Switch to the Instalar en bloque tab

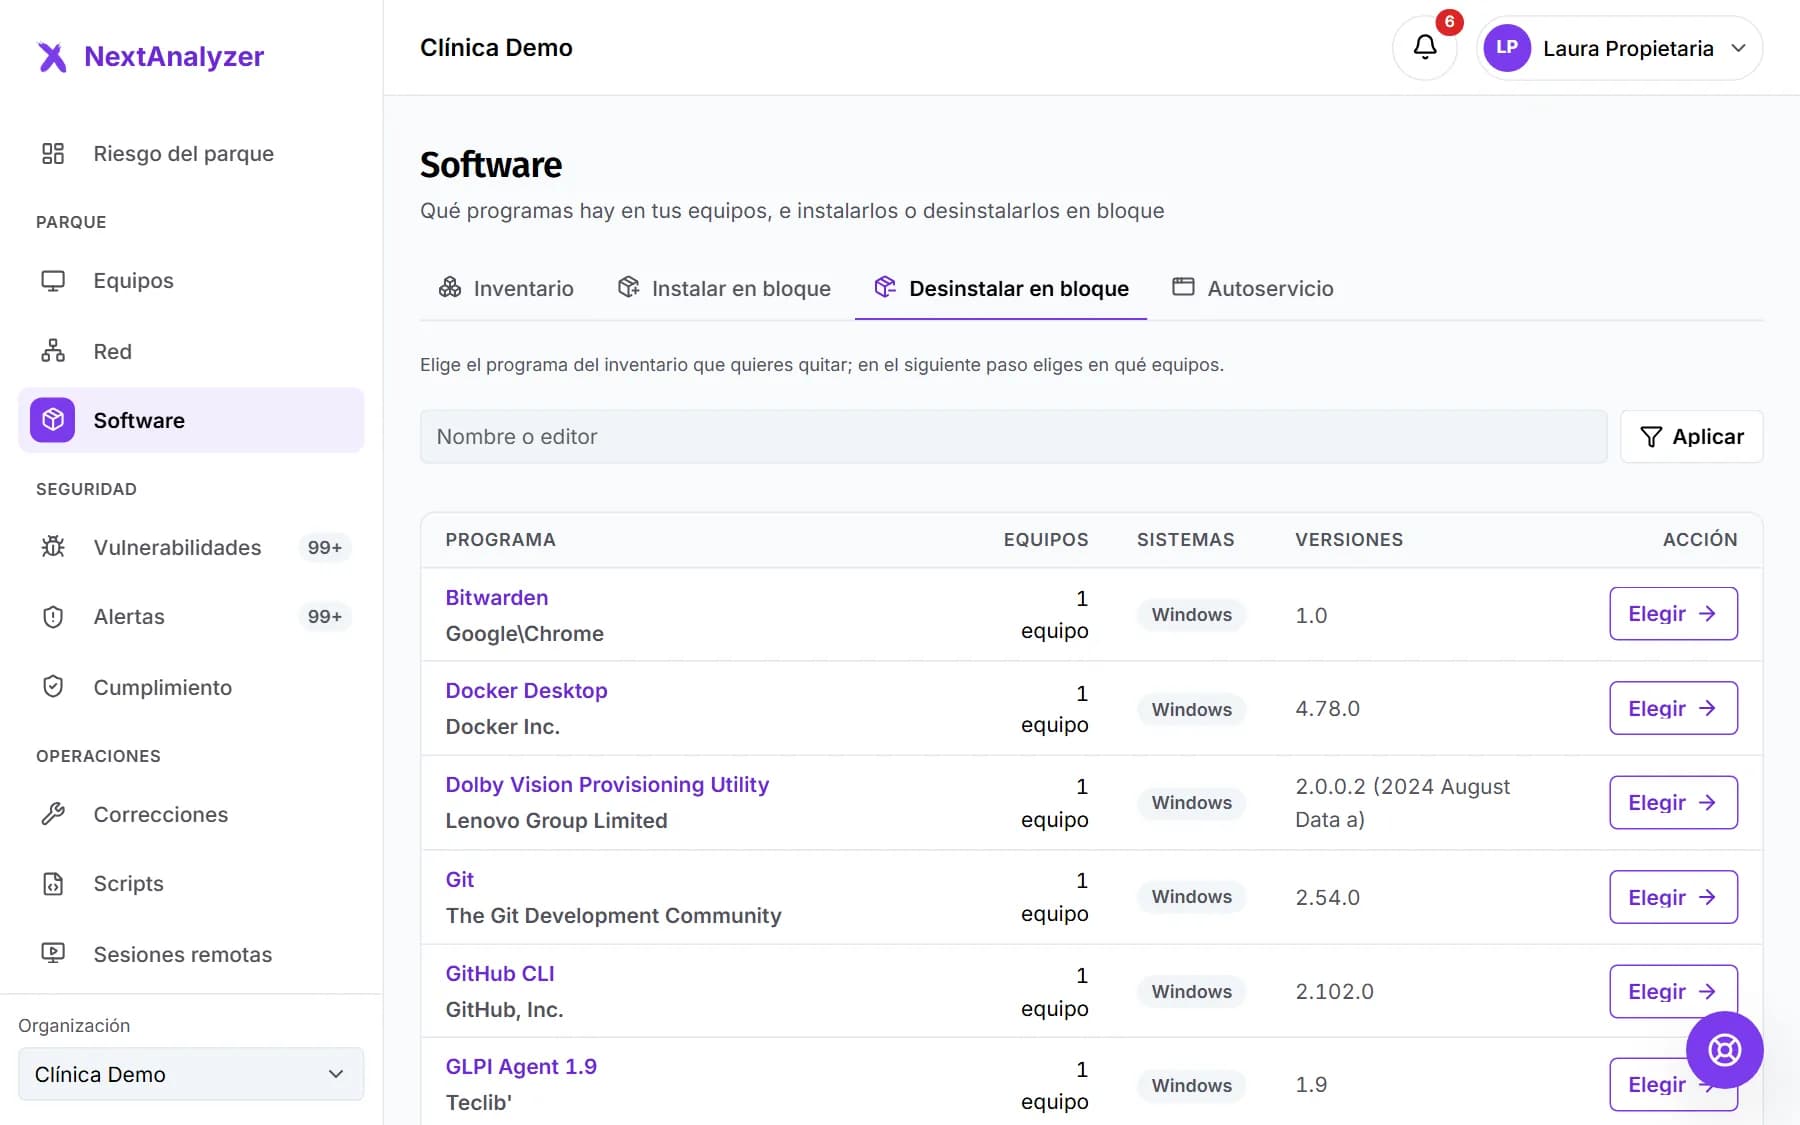(724, 288)
